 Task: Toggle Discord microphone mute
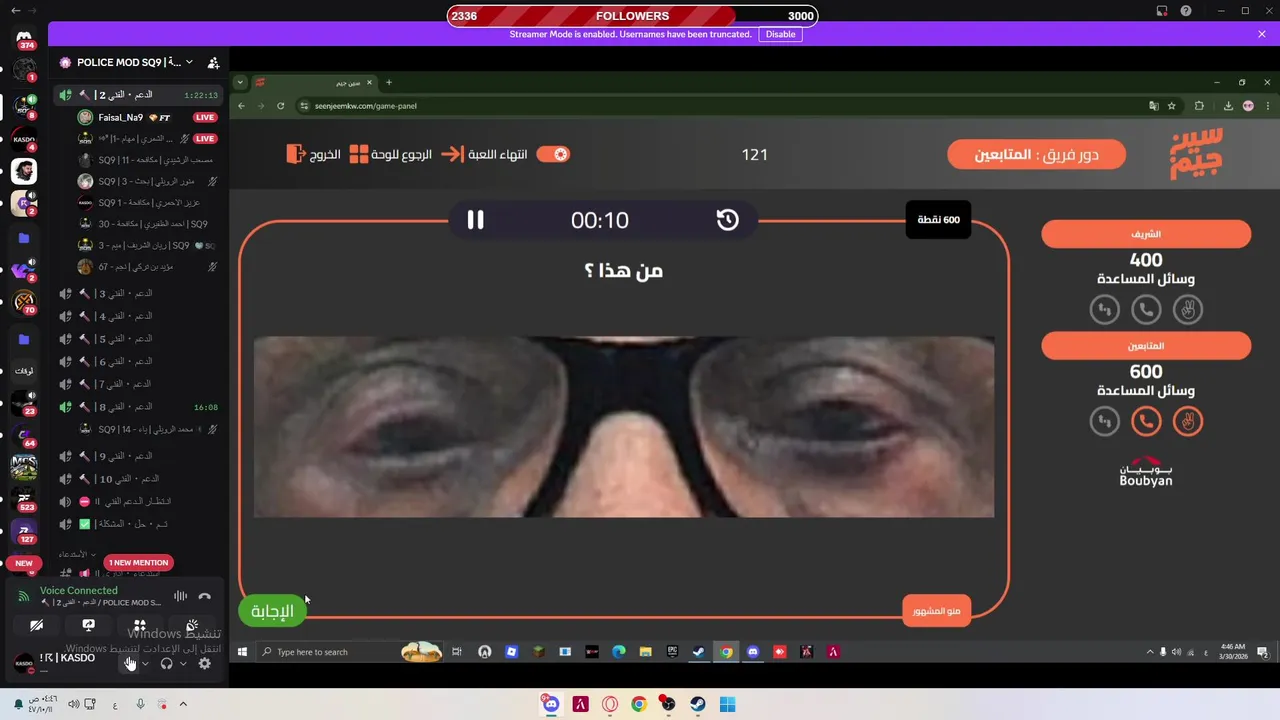129,663
